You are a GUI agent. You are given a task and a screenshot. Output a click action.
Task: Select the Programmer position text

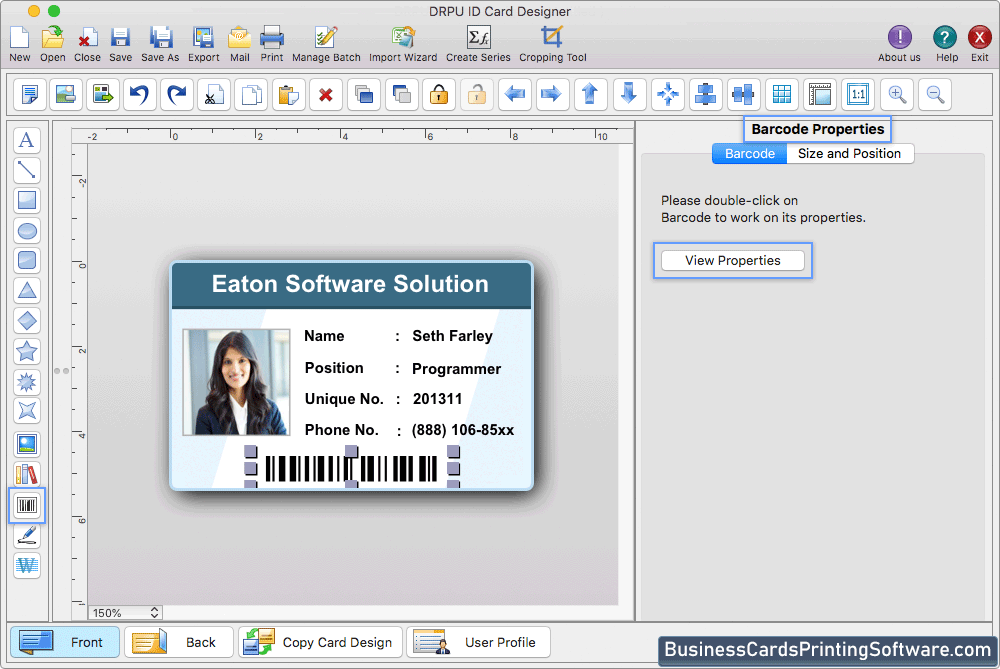(457, 369)
